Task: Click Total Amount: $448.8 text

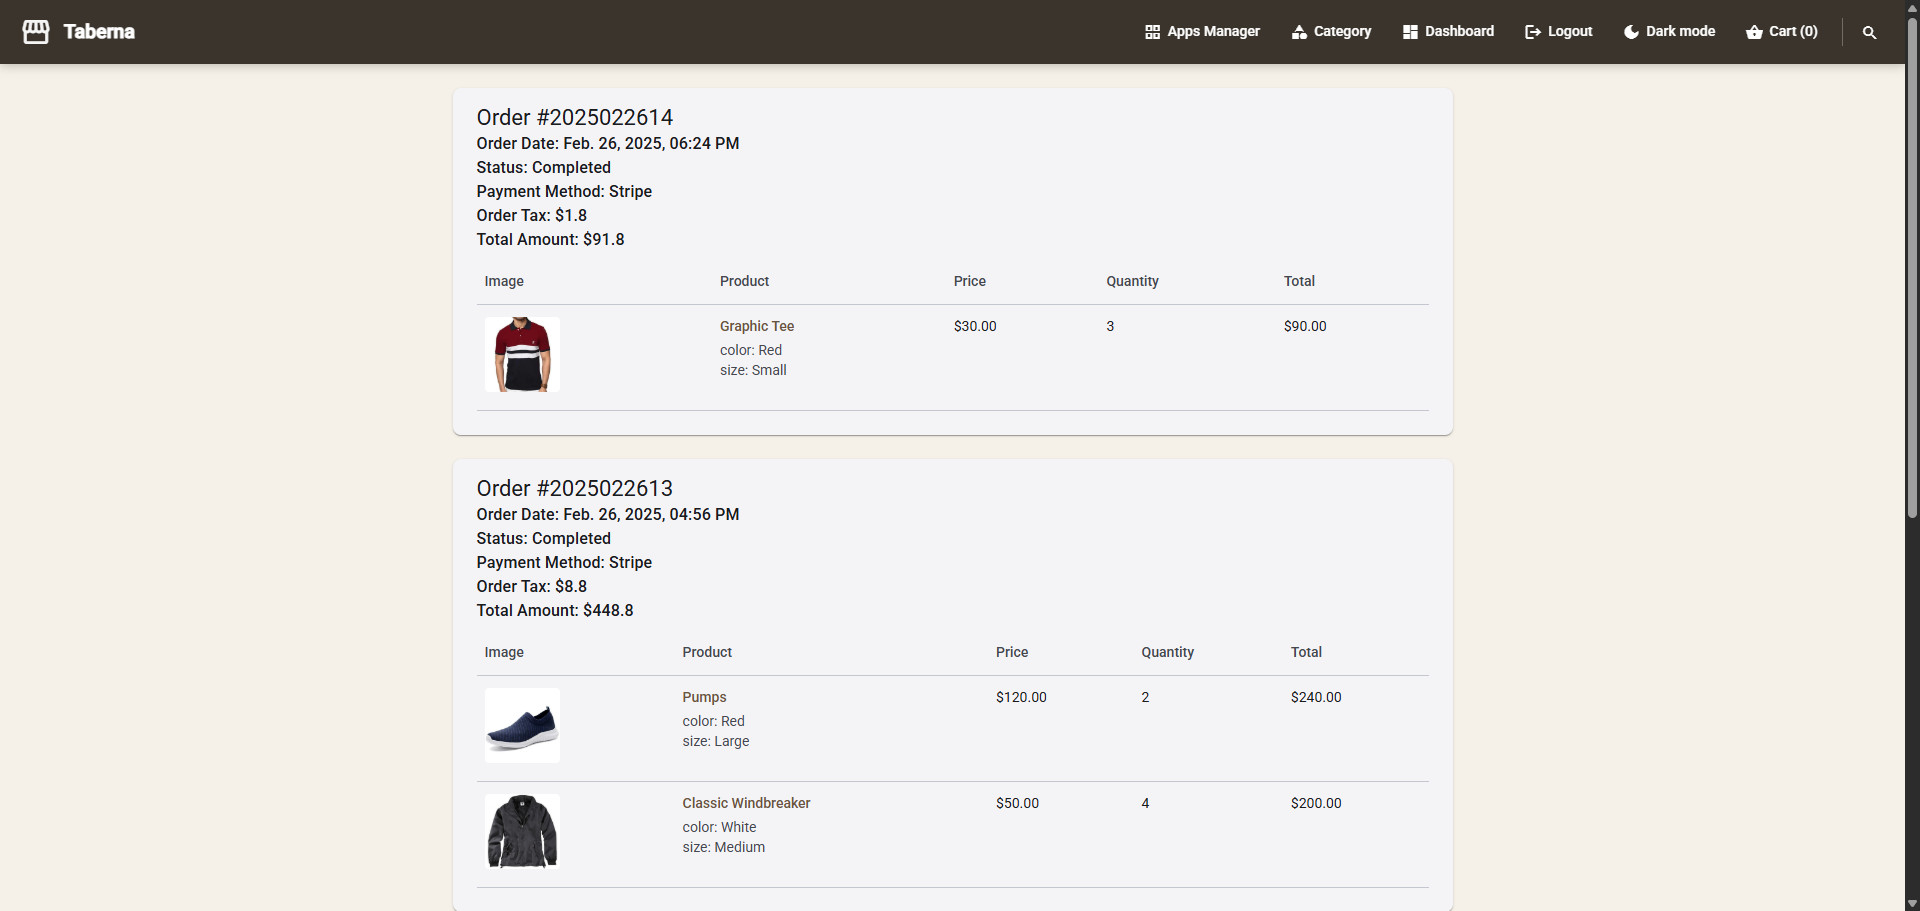Action: pyautogui.click(x=555, y=610)
